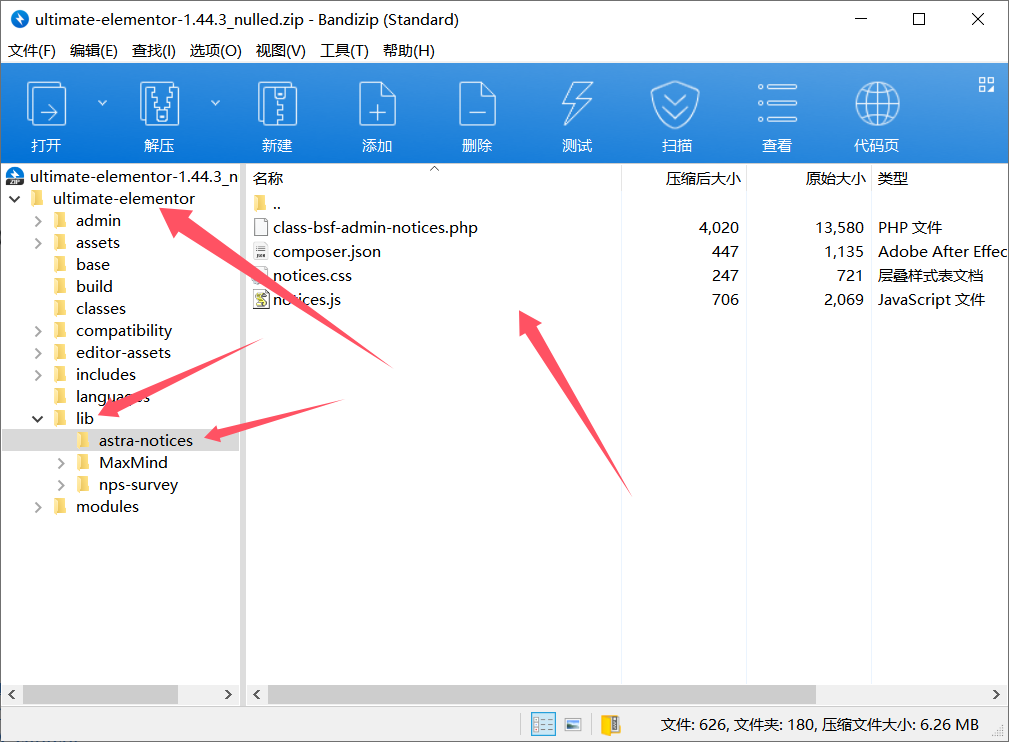Select the archive root ultimate-elementor-1.44.3_n tree item
1009x742 pixels.
122,176
